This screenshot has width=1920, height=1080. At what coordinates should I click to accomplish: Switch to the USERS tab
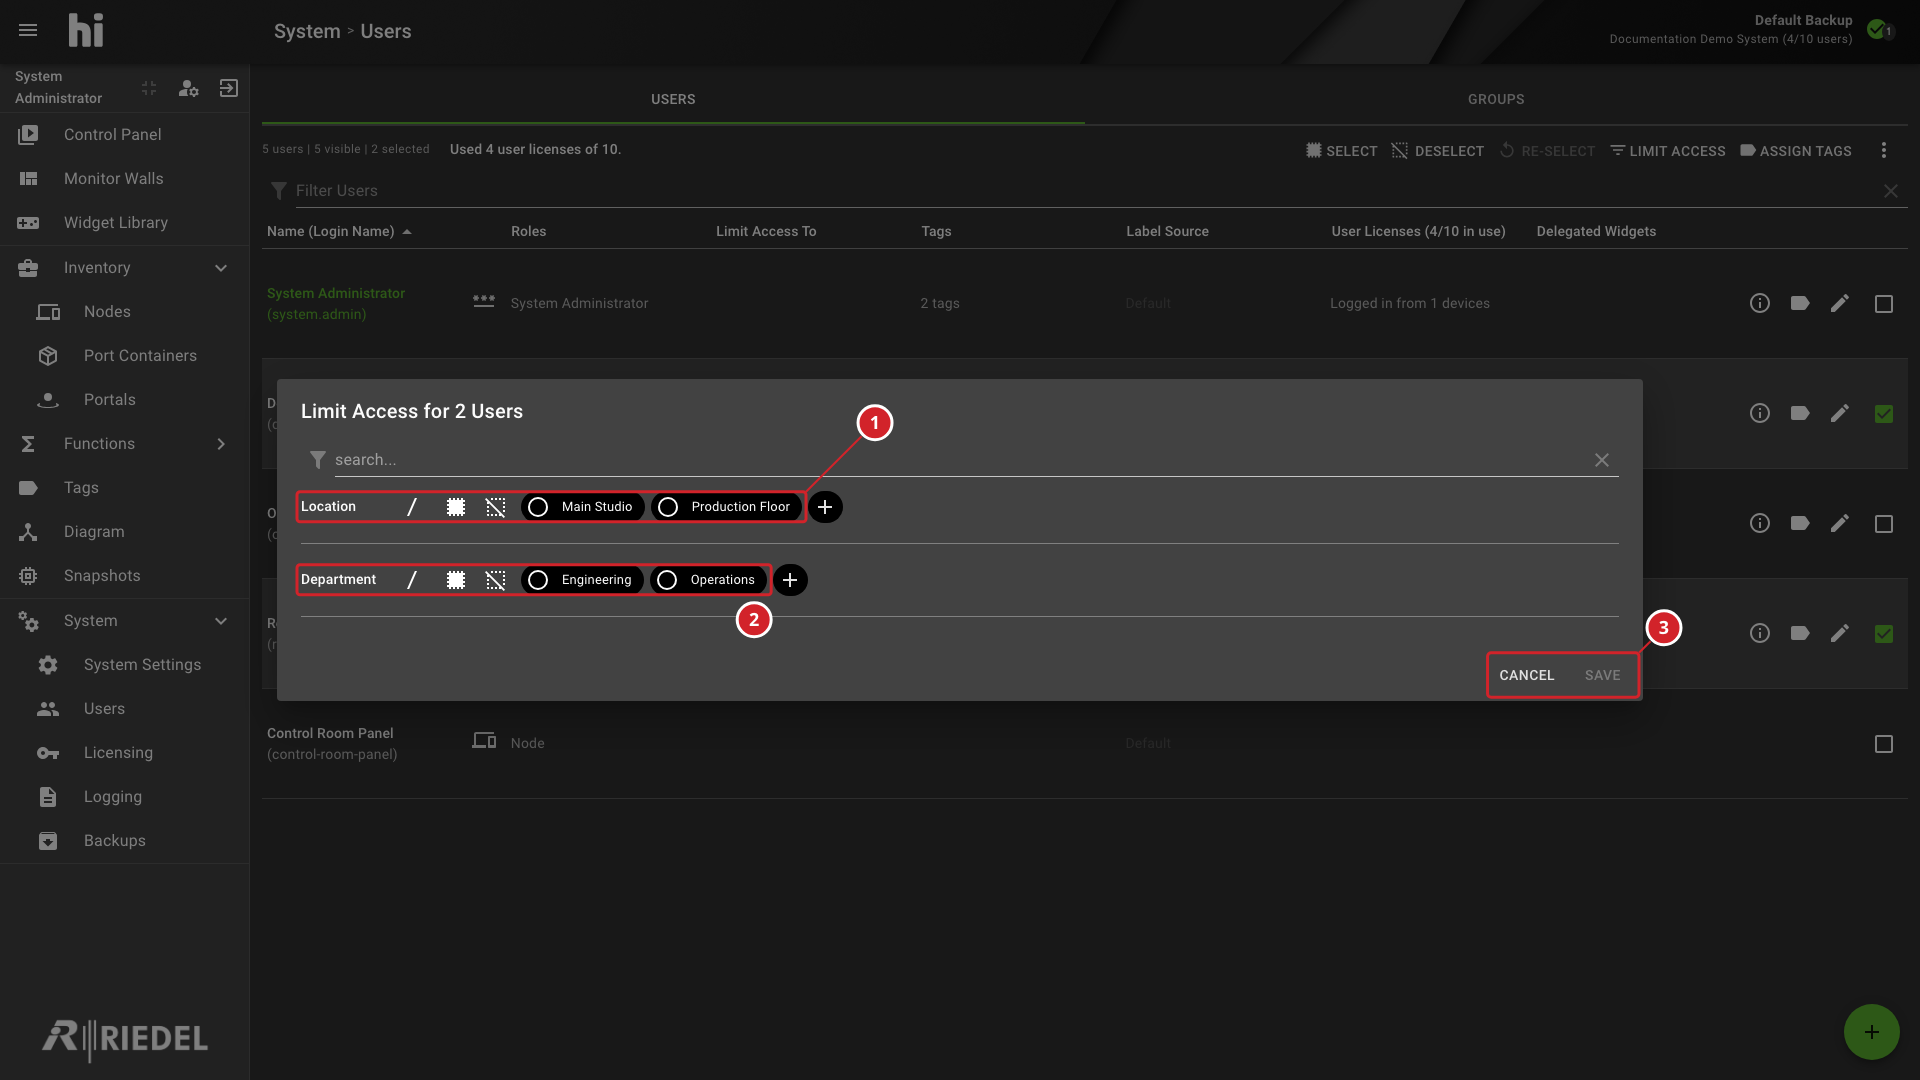point(673,99)
